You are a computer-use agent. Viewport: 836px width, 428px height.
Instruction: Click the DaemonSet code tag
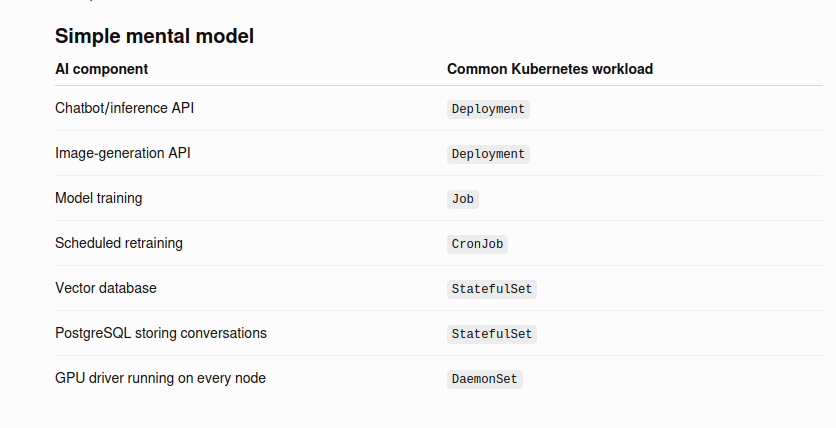(485, 379)
